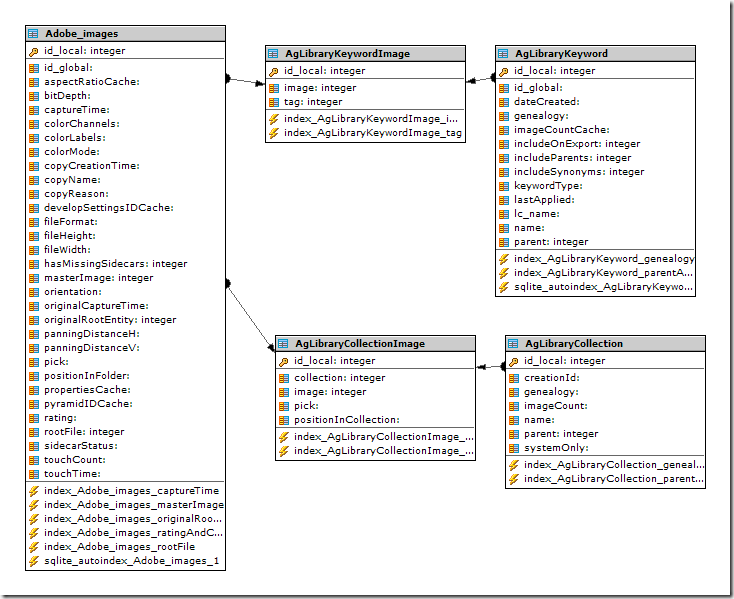Screen dimensions: 734x599
Task: Select parent: integer in AgLibraryCollection
Action: 561,434
